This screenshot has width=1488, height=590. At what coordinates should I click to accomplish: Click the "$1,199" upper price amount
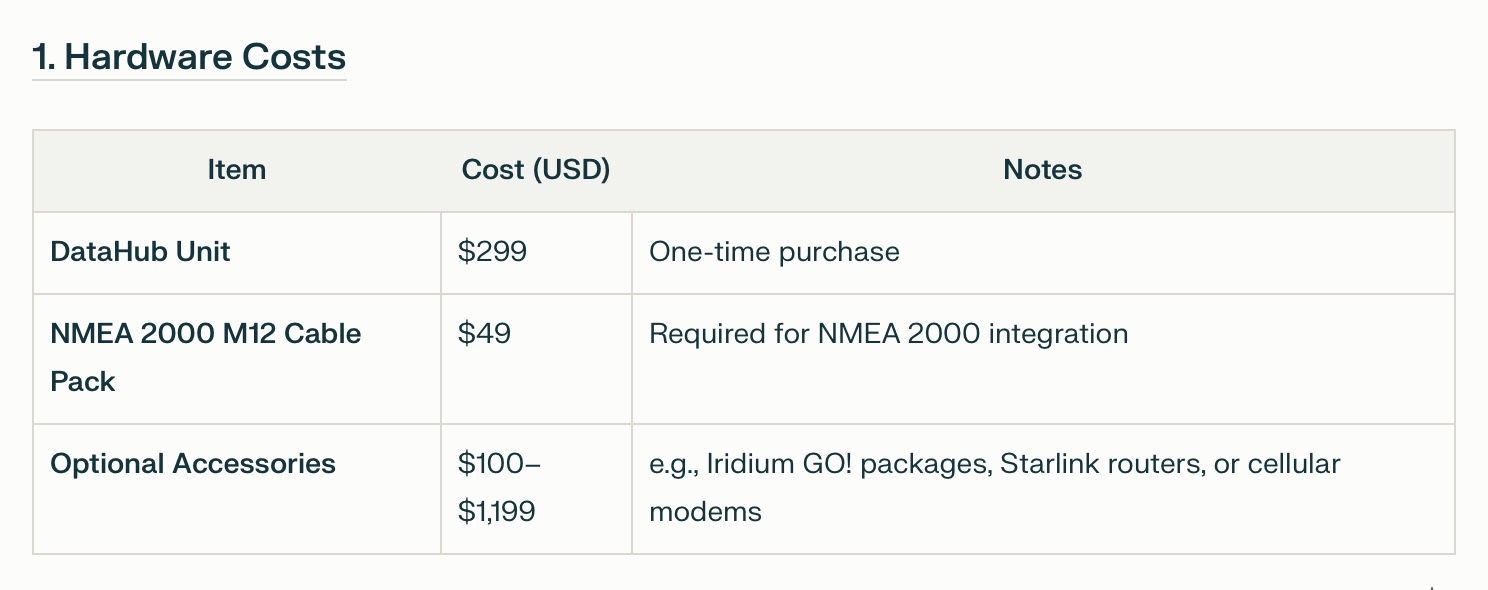(496, 512)
